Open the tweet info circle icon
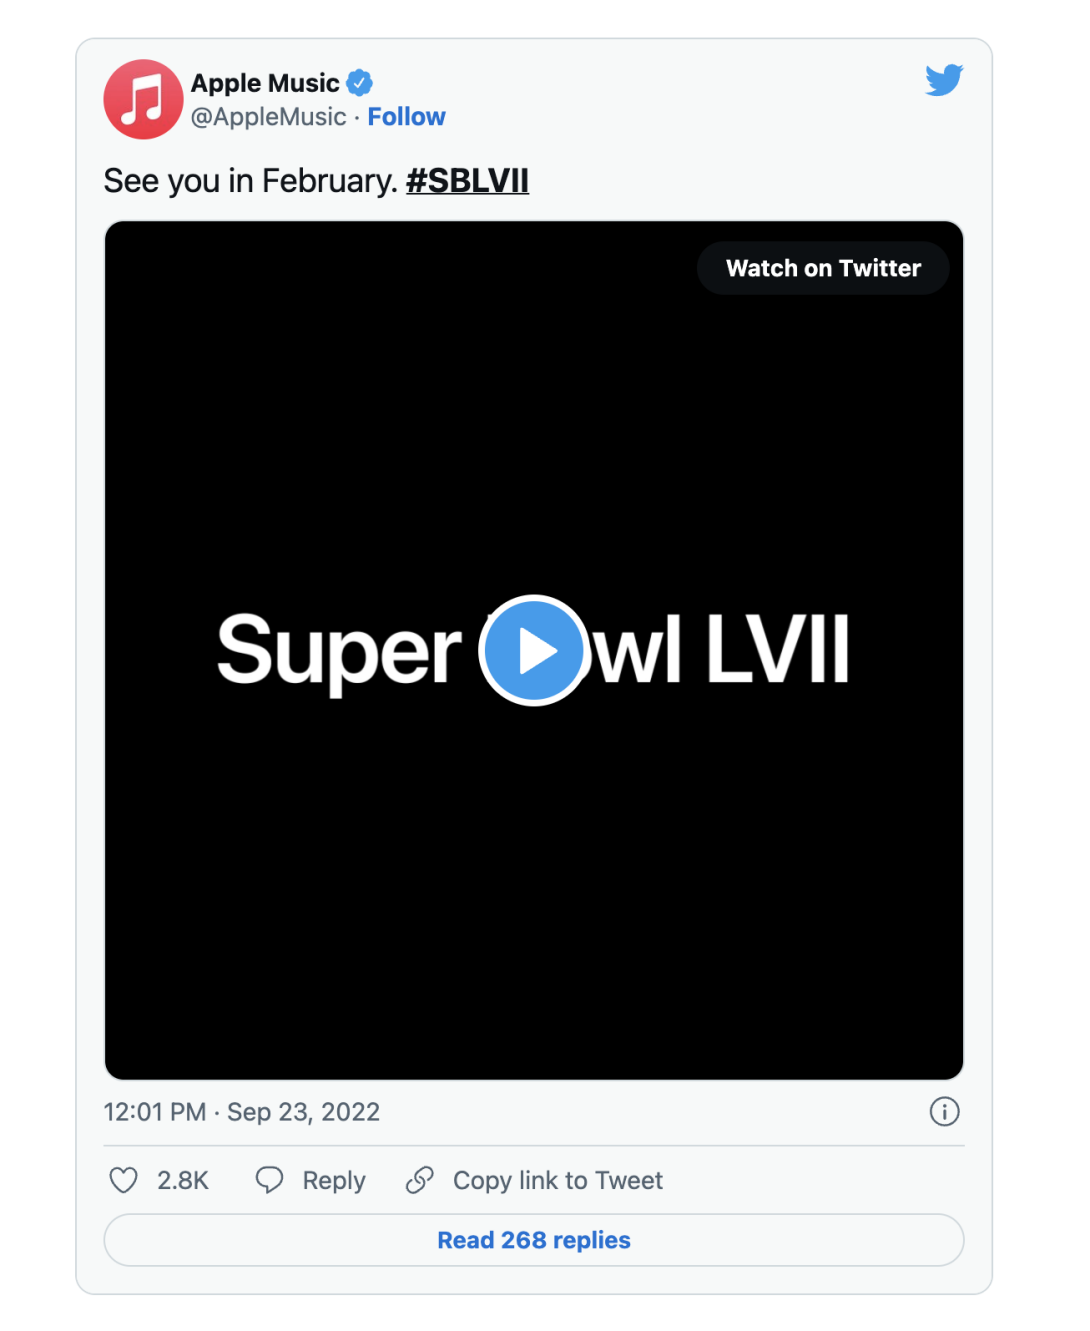This screenshot has height=1331, width=1090. pyautogui.click(x=944, y=1112)
